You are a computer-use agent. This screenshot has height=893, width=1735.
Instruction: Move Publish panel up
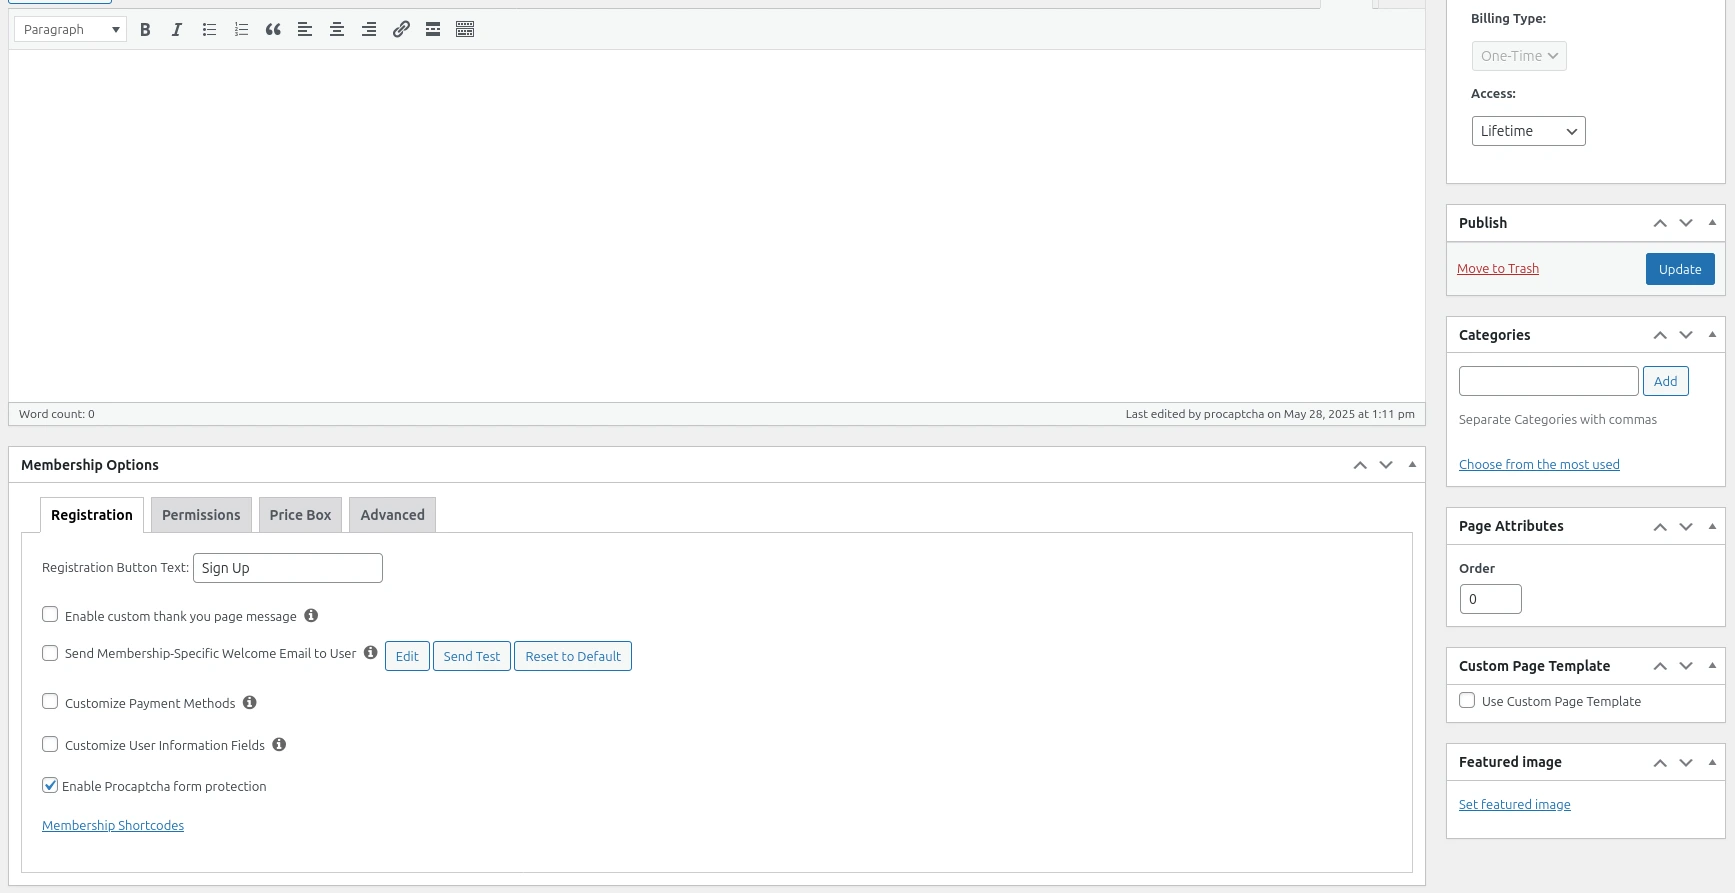tap(1660, 223)
